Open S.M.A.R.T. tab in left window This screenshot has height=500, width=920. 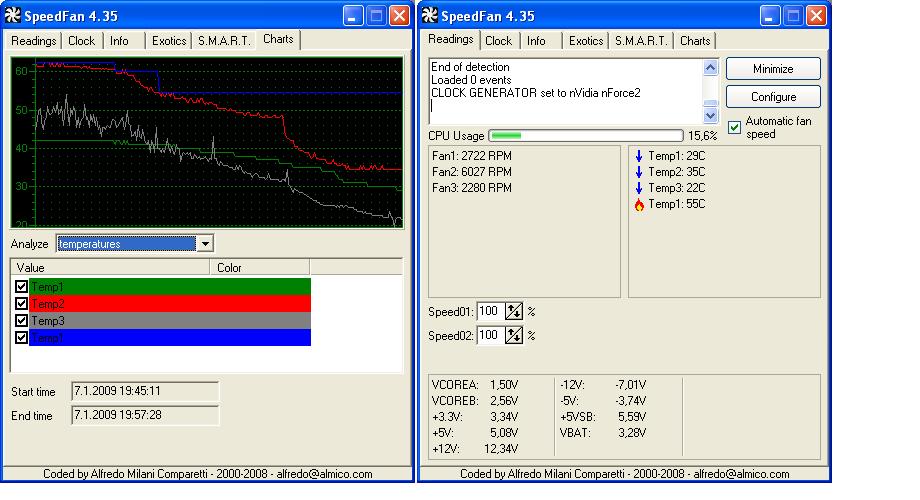tap(224, 40)
